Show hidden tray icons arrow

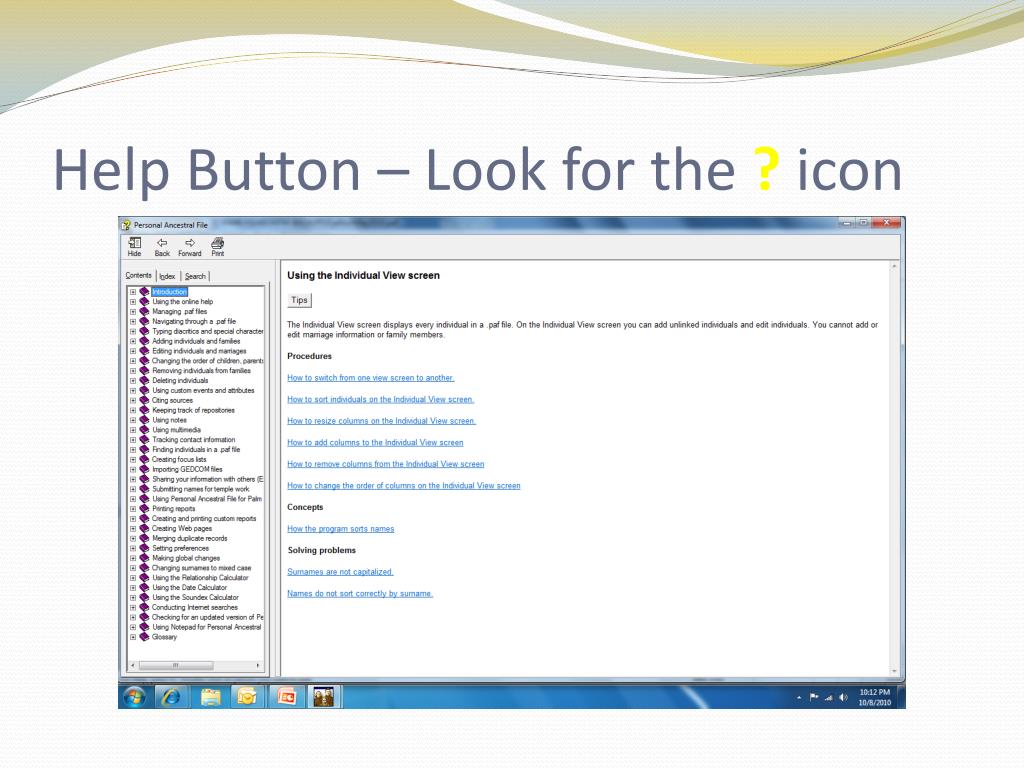[x=799, y=697]
